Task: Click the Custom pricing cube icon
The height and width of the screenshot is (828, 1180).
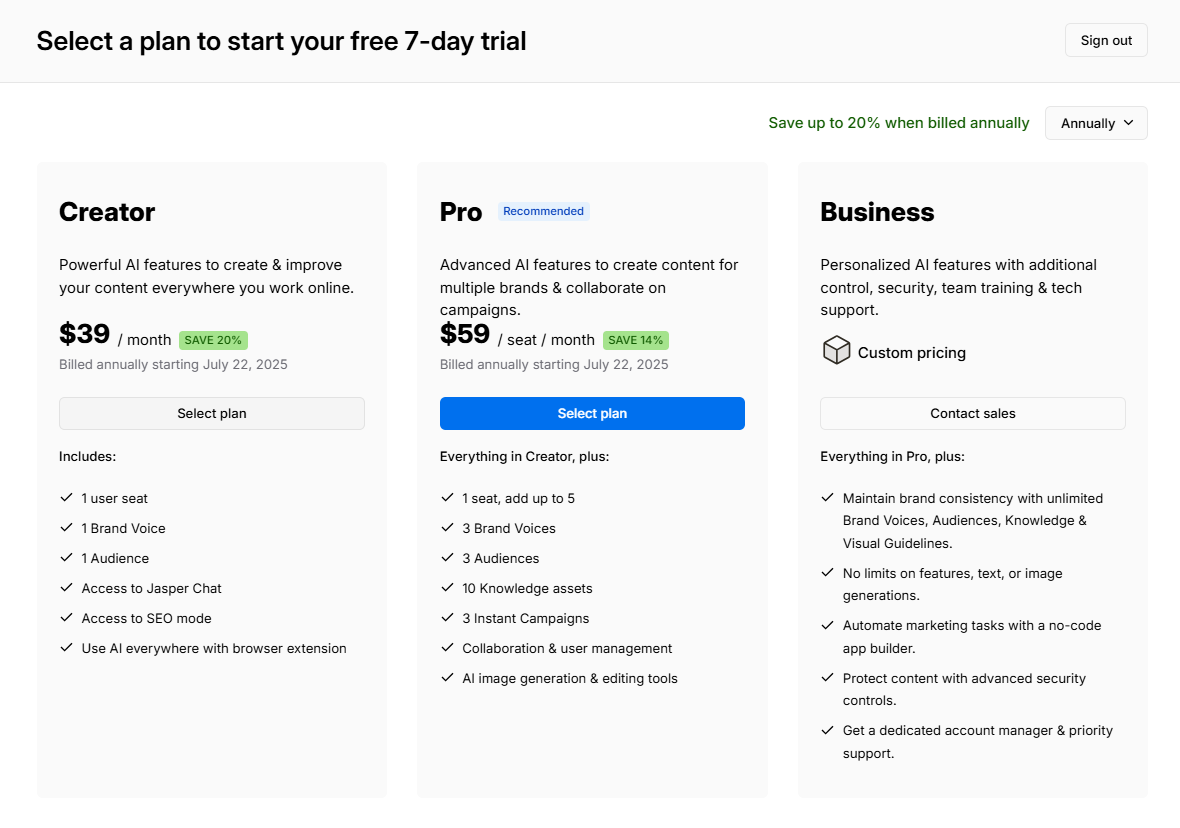Action: click(836, 351)
